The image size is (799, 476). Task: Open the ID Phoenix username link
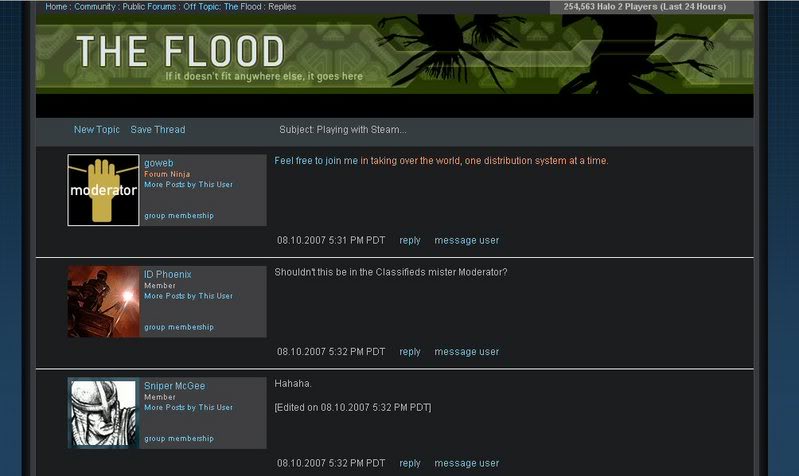pos(168,274)
